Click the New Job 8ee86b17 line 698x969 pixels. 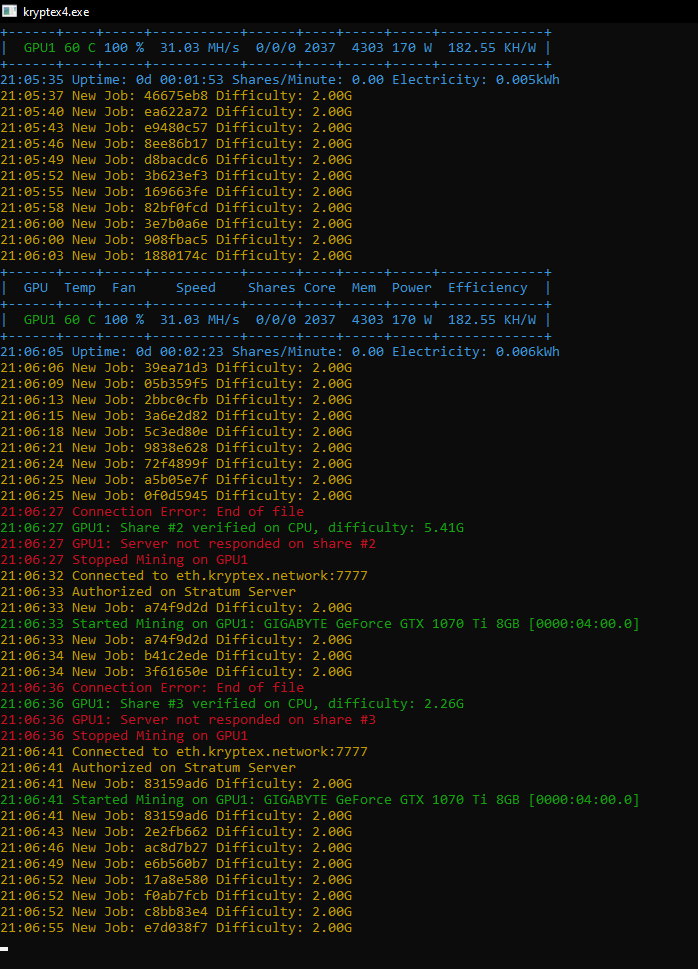(176, 144)
